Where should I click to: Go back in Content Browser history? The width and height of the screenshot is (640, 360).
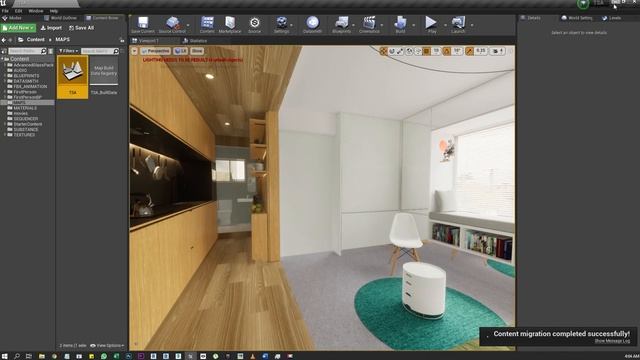click(x=4, y=40)
